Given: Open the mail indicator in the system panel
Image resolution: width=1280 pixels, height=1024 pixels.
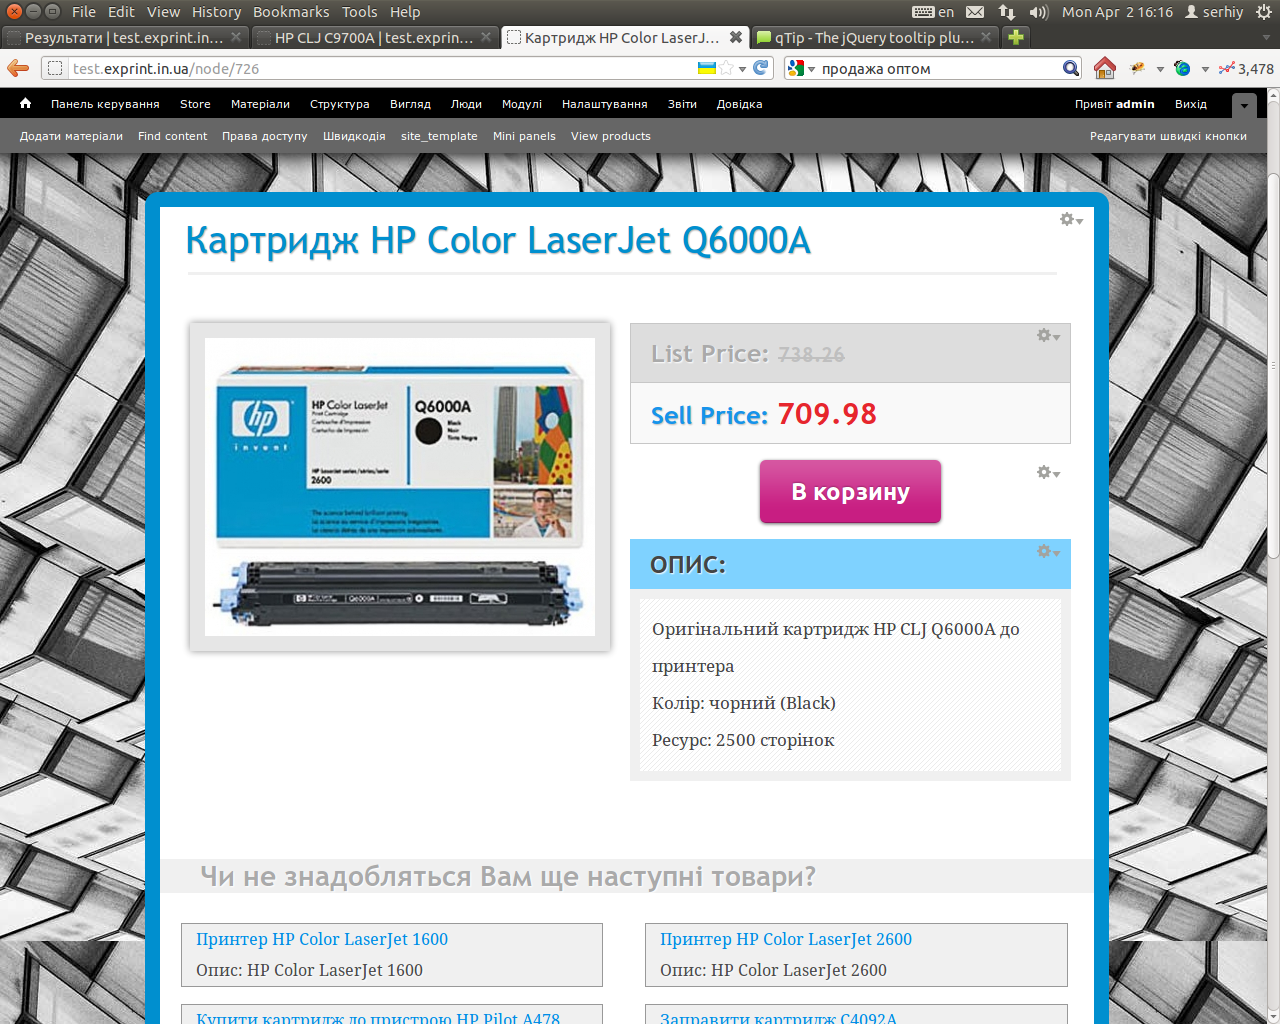Looking at the screenshot, I should [975, 12].
